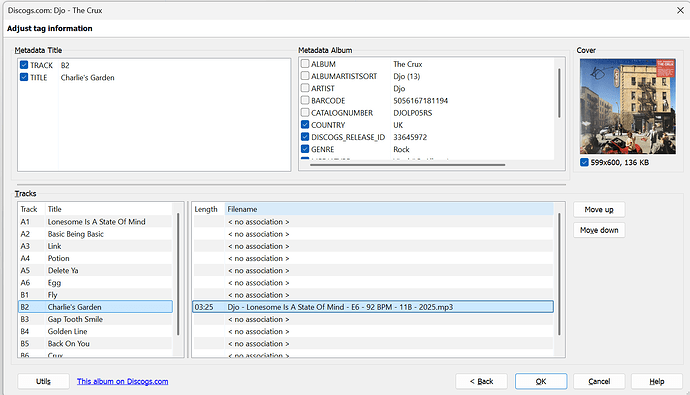Open the Utils button
The width and height of the screenshot is (690, 395).
point(43,381)
